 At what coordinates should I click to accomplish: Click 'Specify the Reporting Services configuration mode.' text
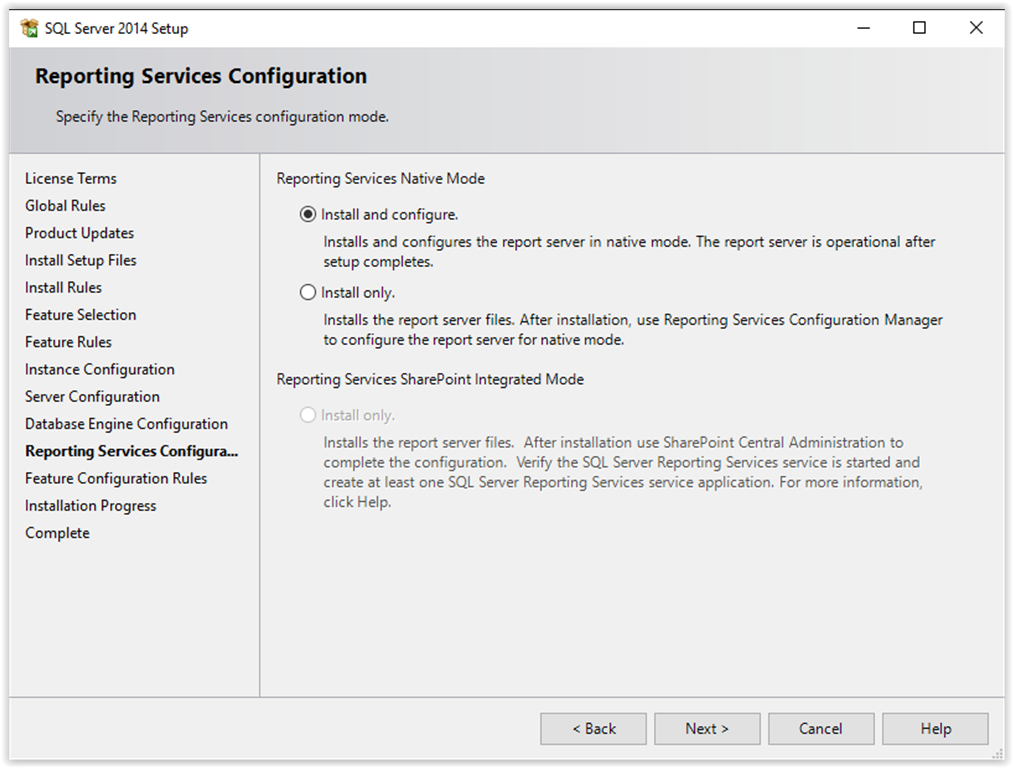(x=222, y=117)
